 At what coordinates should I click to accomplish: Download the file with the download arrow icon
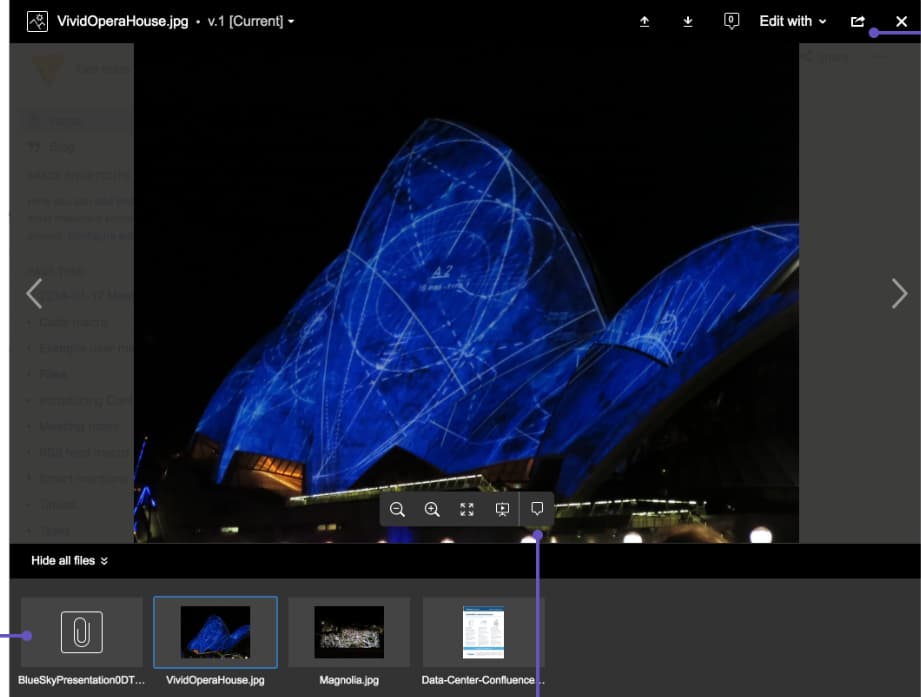[x=688, y=22]
